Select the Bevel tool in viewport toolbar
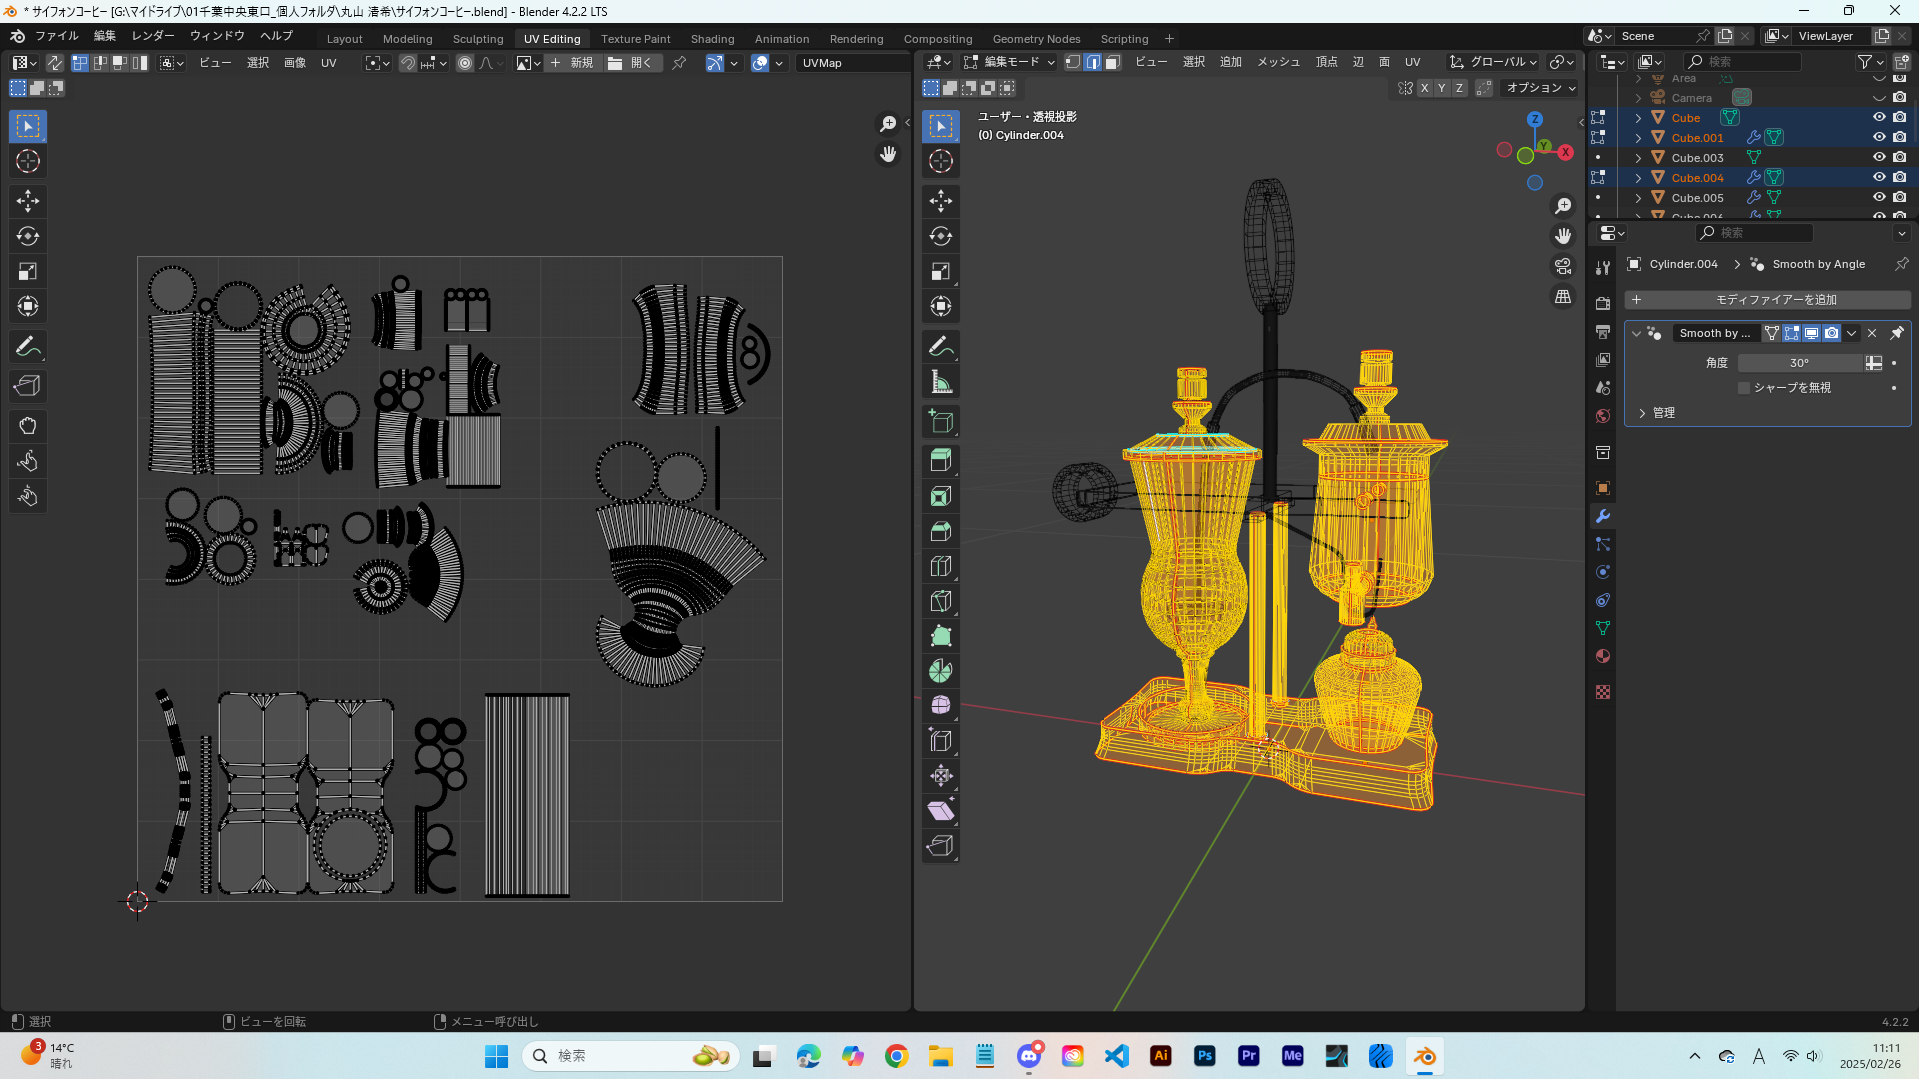 pos(940,531)
